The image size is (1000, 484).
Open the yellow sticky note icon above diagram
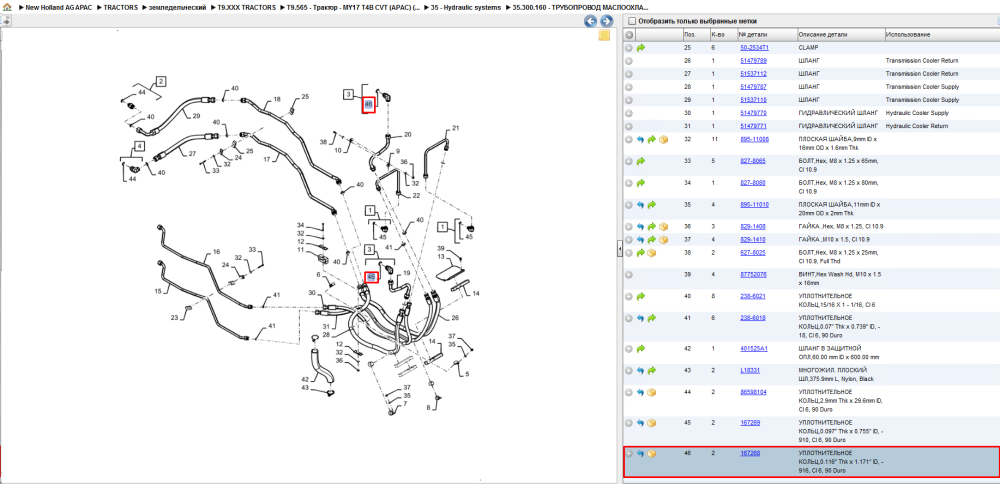[604, 35]
